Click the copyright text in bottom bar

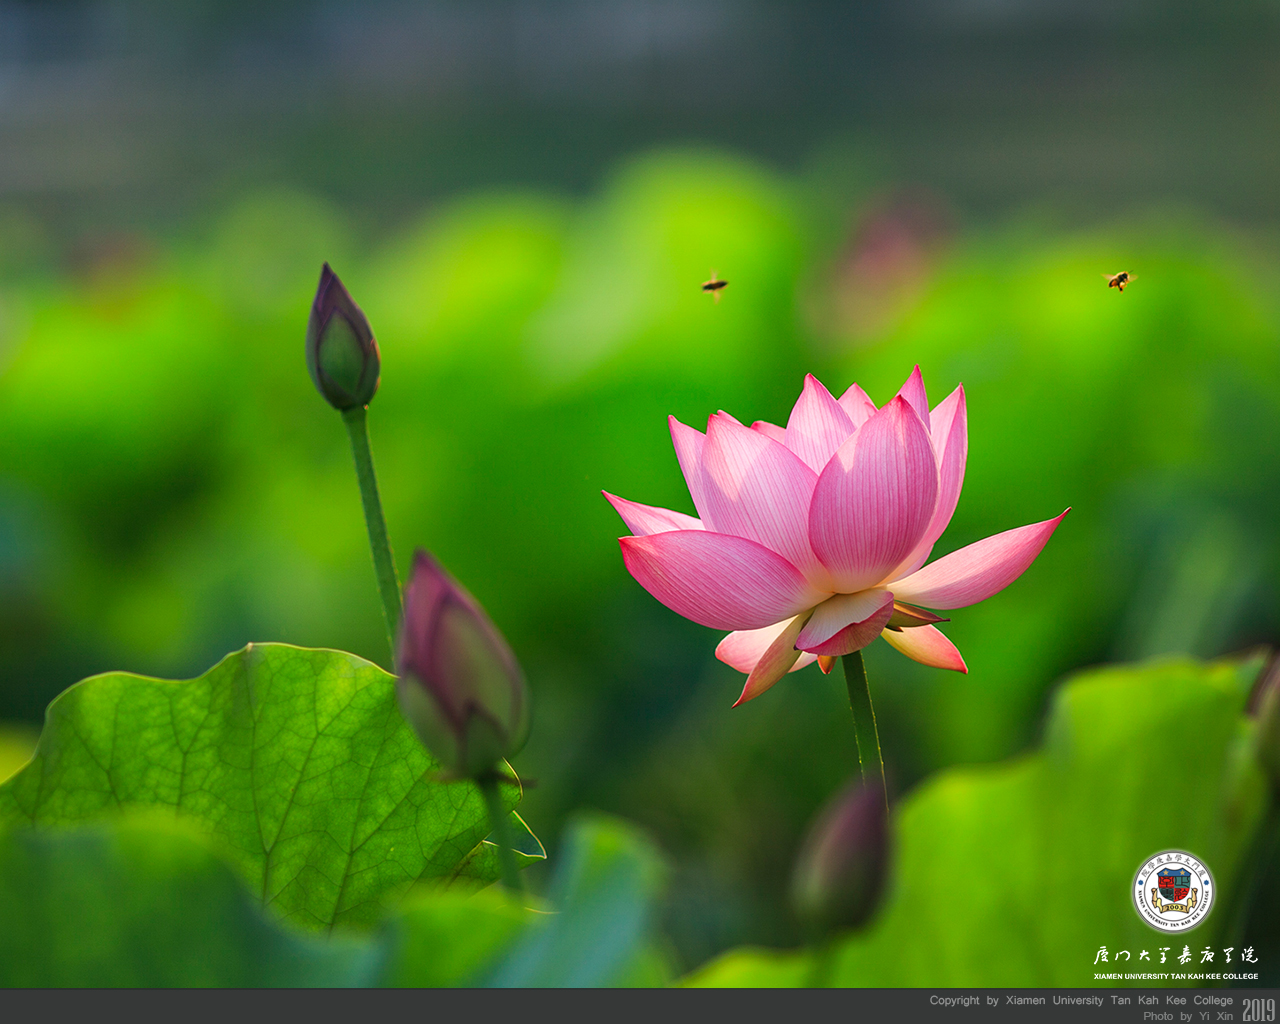pos(1080,1000)
